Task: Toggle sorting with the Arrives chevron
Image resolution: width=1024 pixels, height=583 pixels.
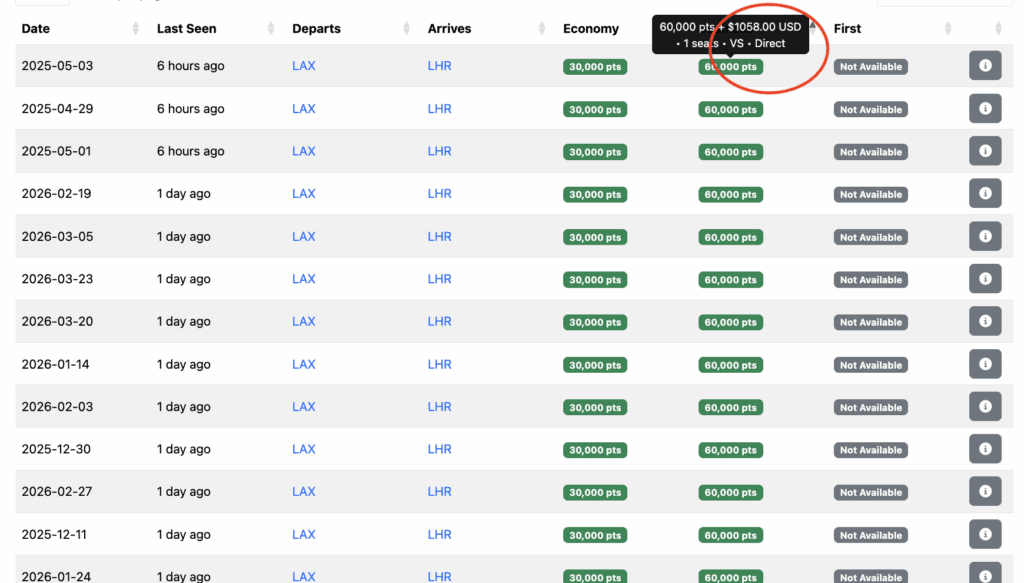Action: [x=539, y=28]
